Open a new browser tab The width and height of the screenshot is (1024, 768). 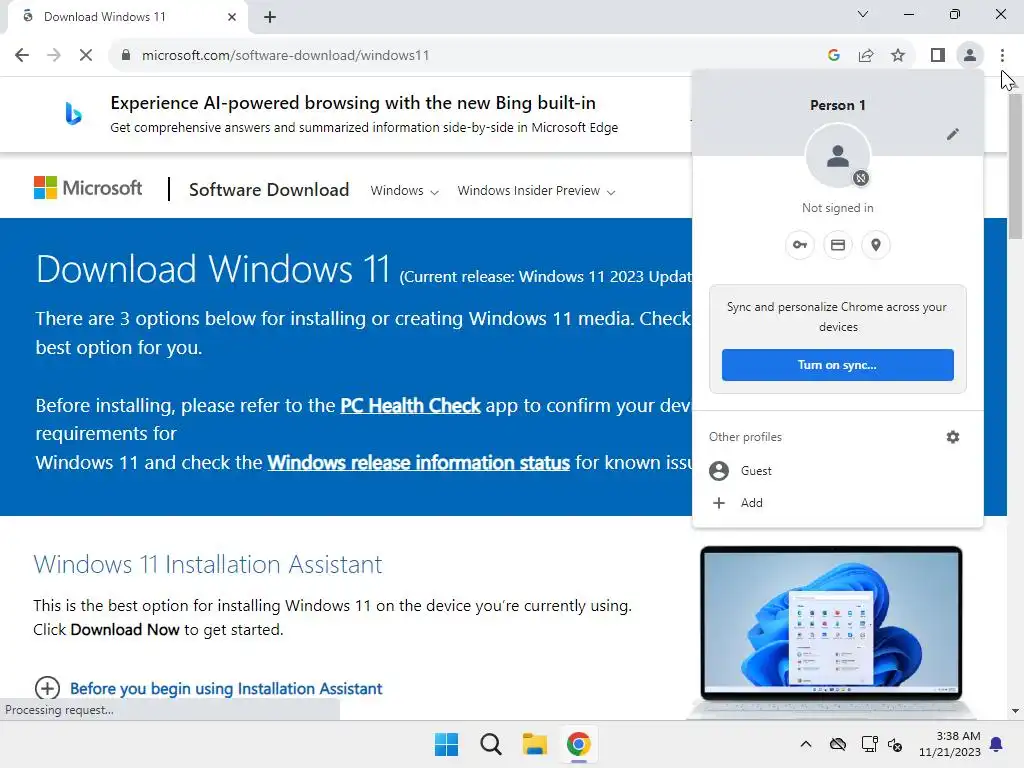click(x=270, y=17)
